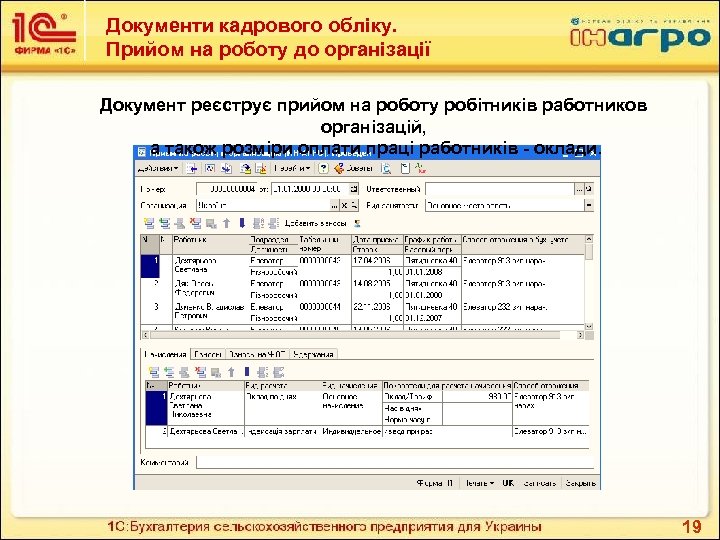
Task: Click the Дата приема column header
Action: (x=377, y=240)
